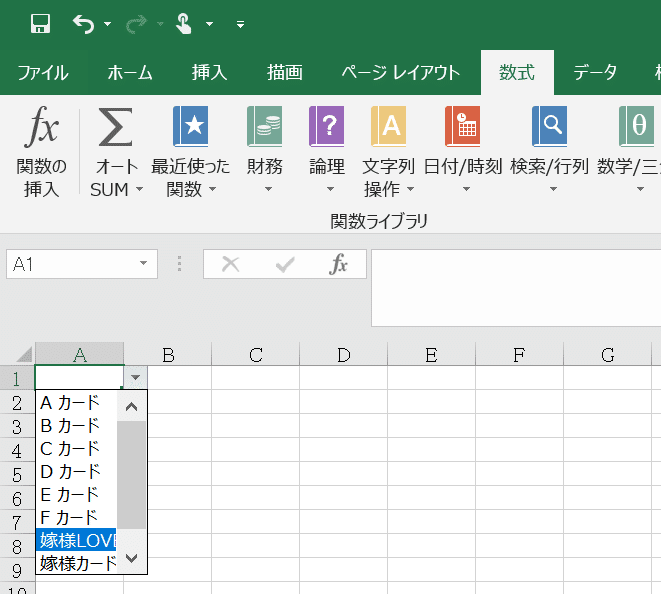661x594 pixels.
Task: Choose E カード from the list
Action: coord(76,494)
